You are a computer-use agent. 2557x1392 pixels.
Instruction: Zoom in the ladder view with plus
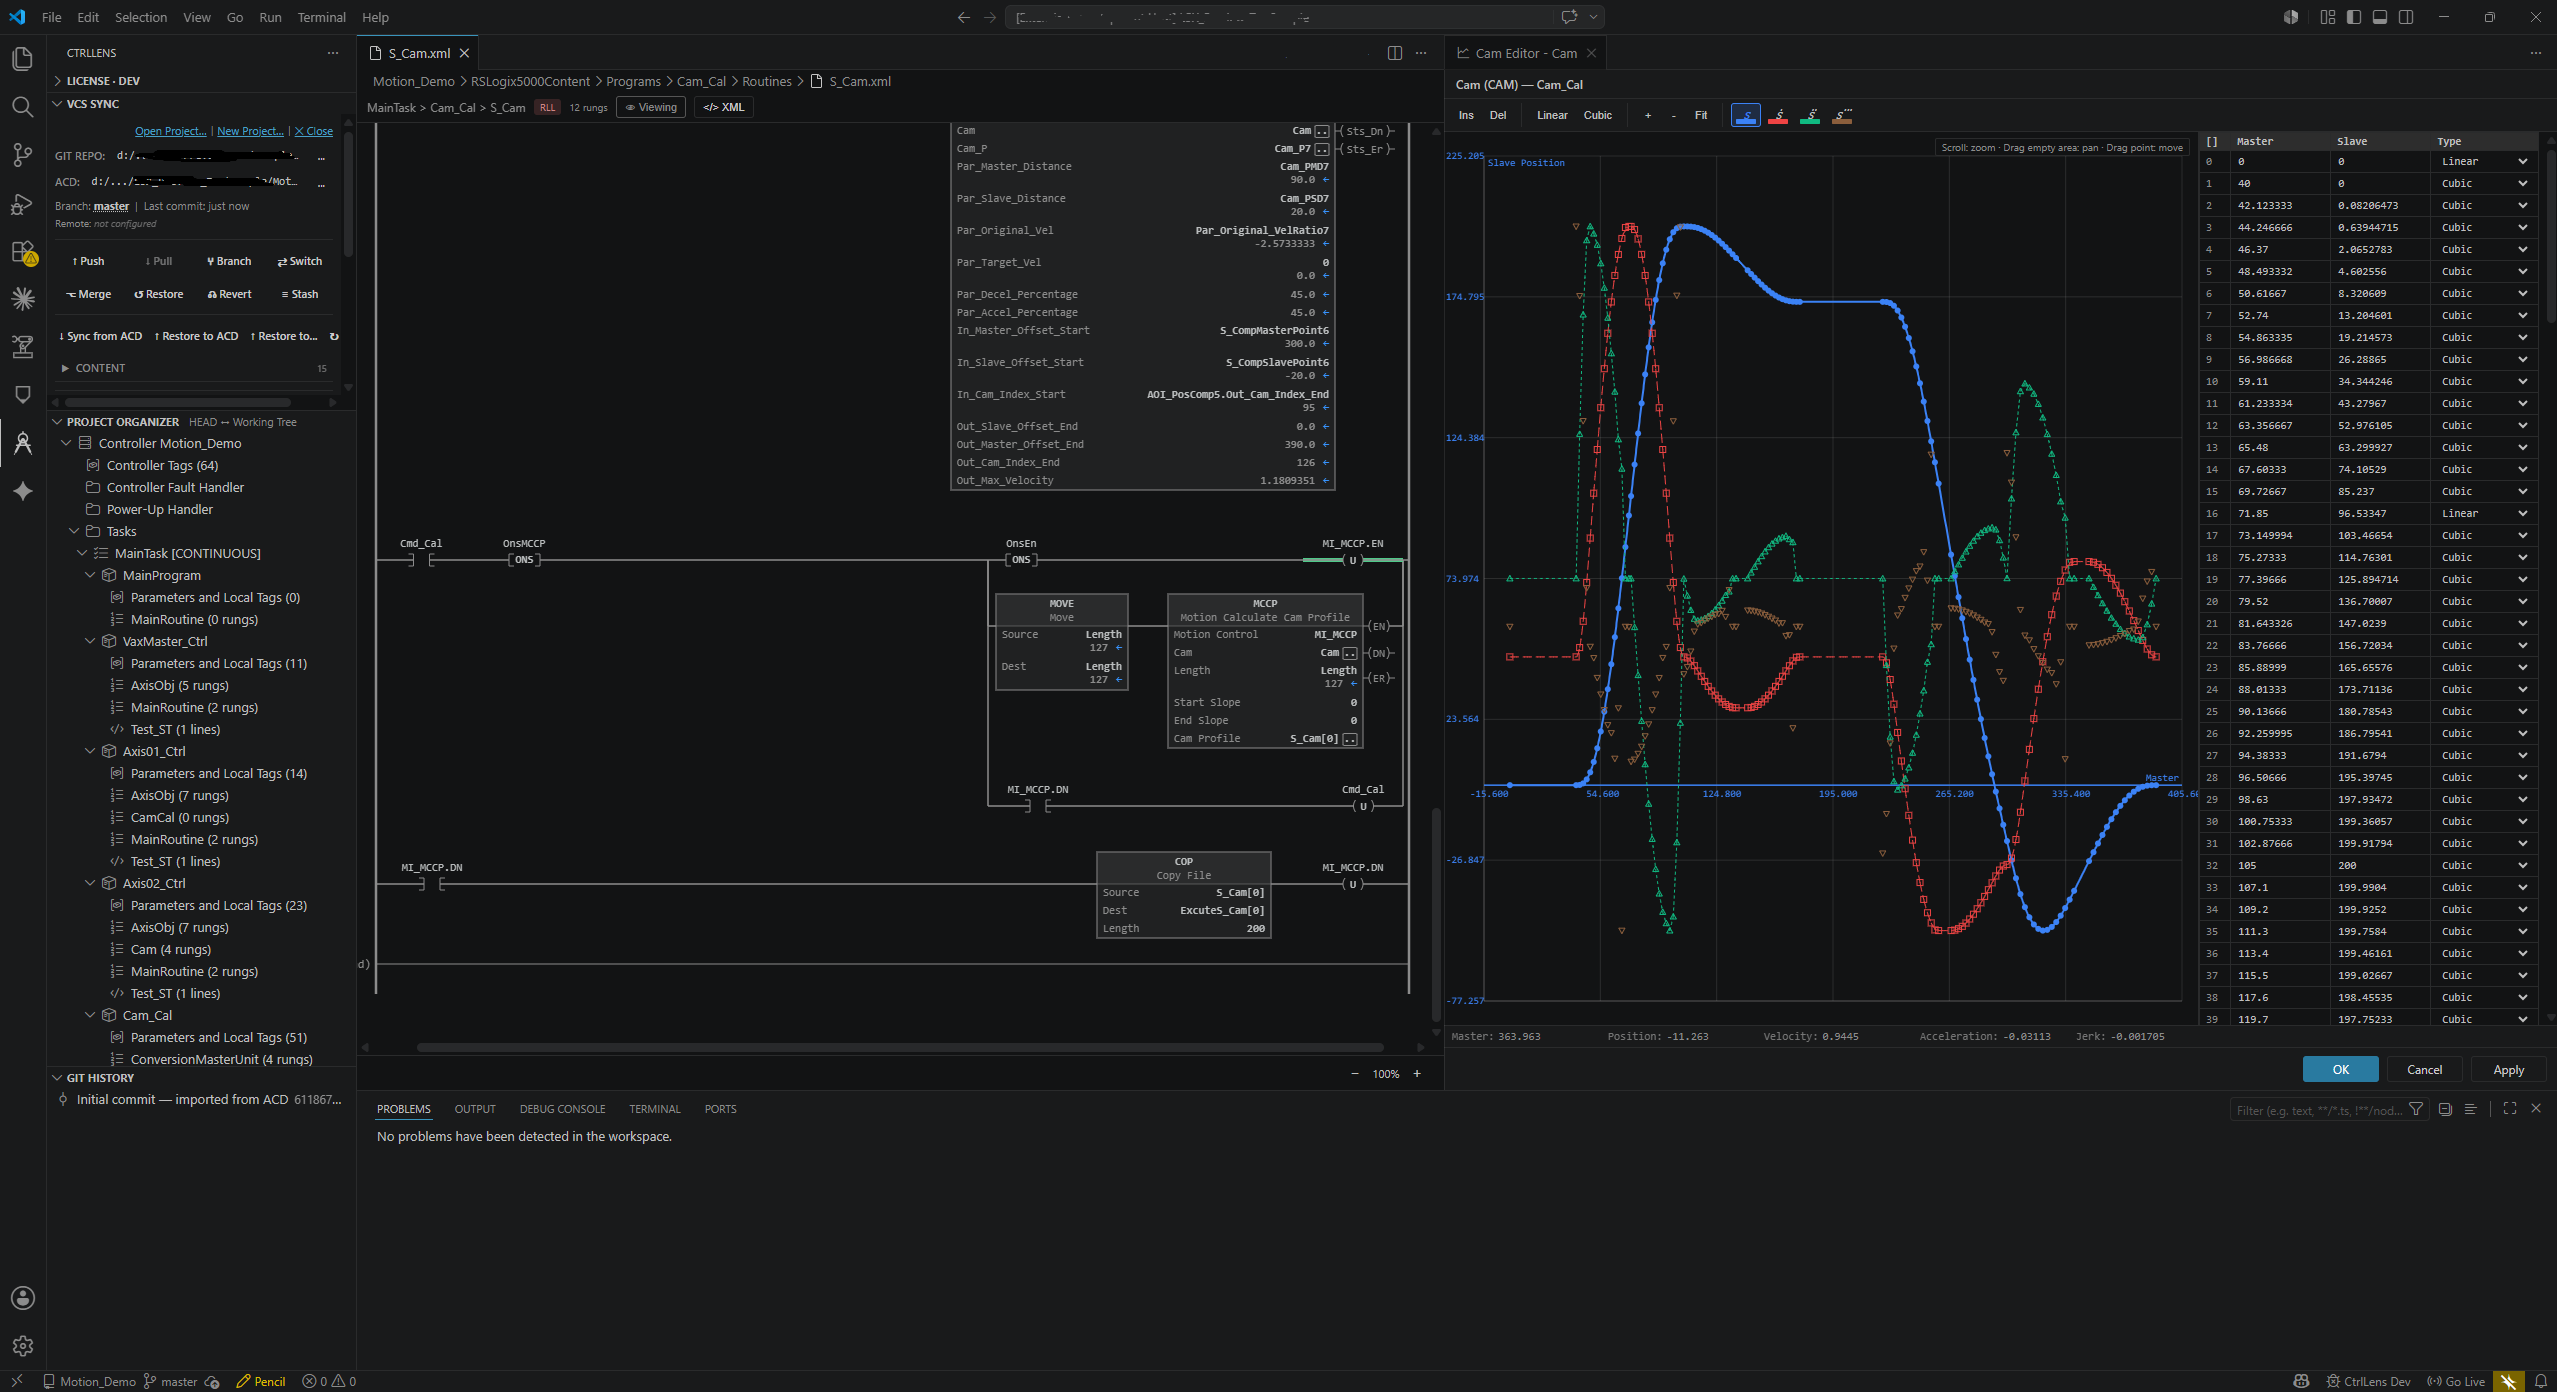pyautogui.click(x=1417, y=1074)
